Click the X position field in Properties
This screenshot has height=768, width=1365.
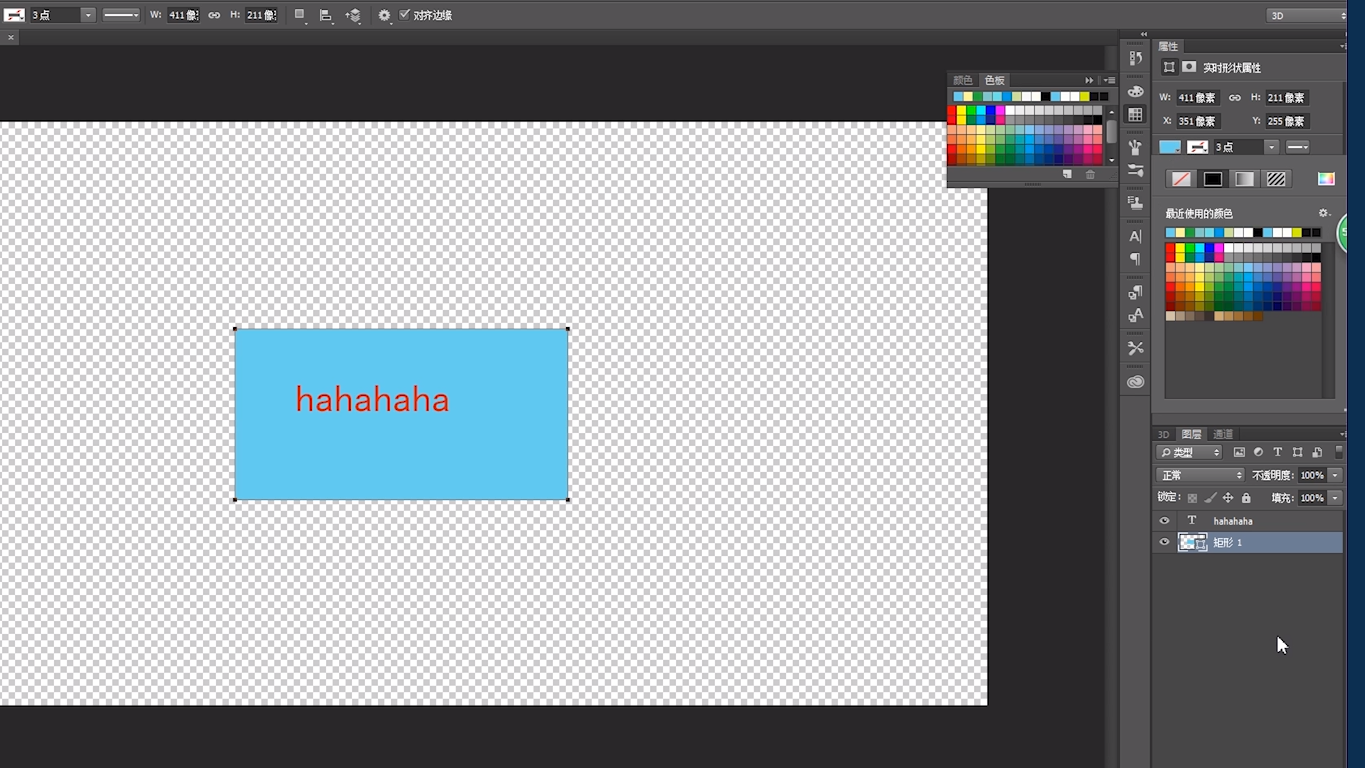point(1197,121)
